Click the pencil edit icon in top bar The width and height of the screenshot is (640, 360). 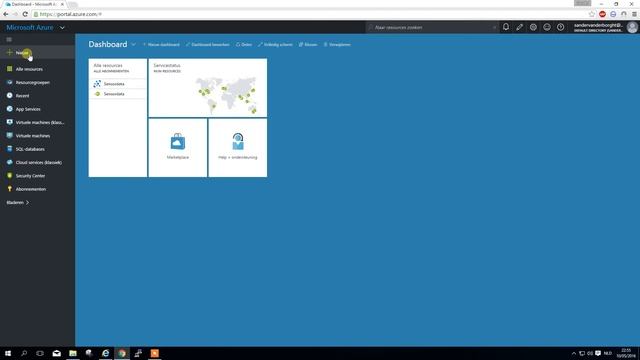point(519,27)
